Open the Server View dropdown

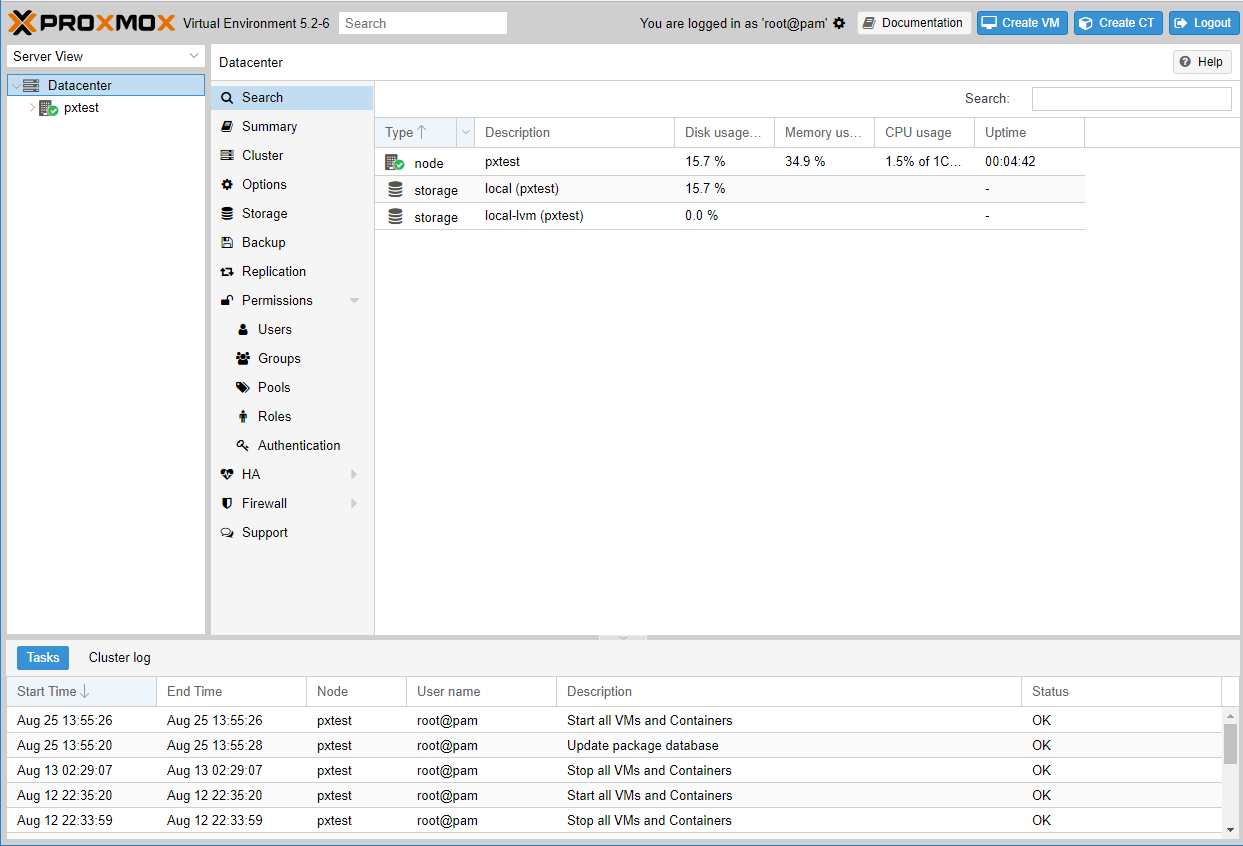106,56
